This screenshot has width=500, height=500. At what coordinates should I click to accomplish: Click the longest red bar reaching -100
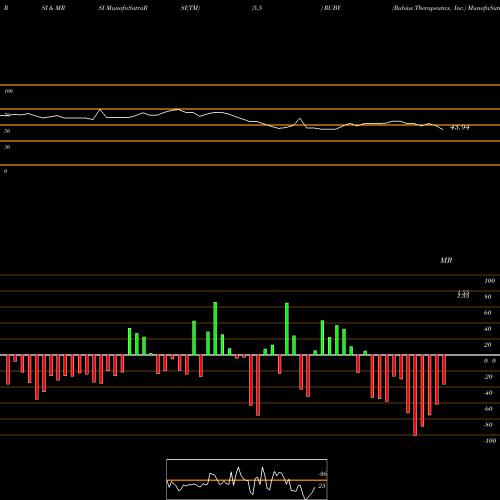pyautogui.click(x=415, y=395)
